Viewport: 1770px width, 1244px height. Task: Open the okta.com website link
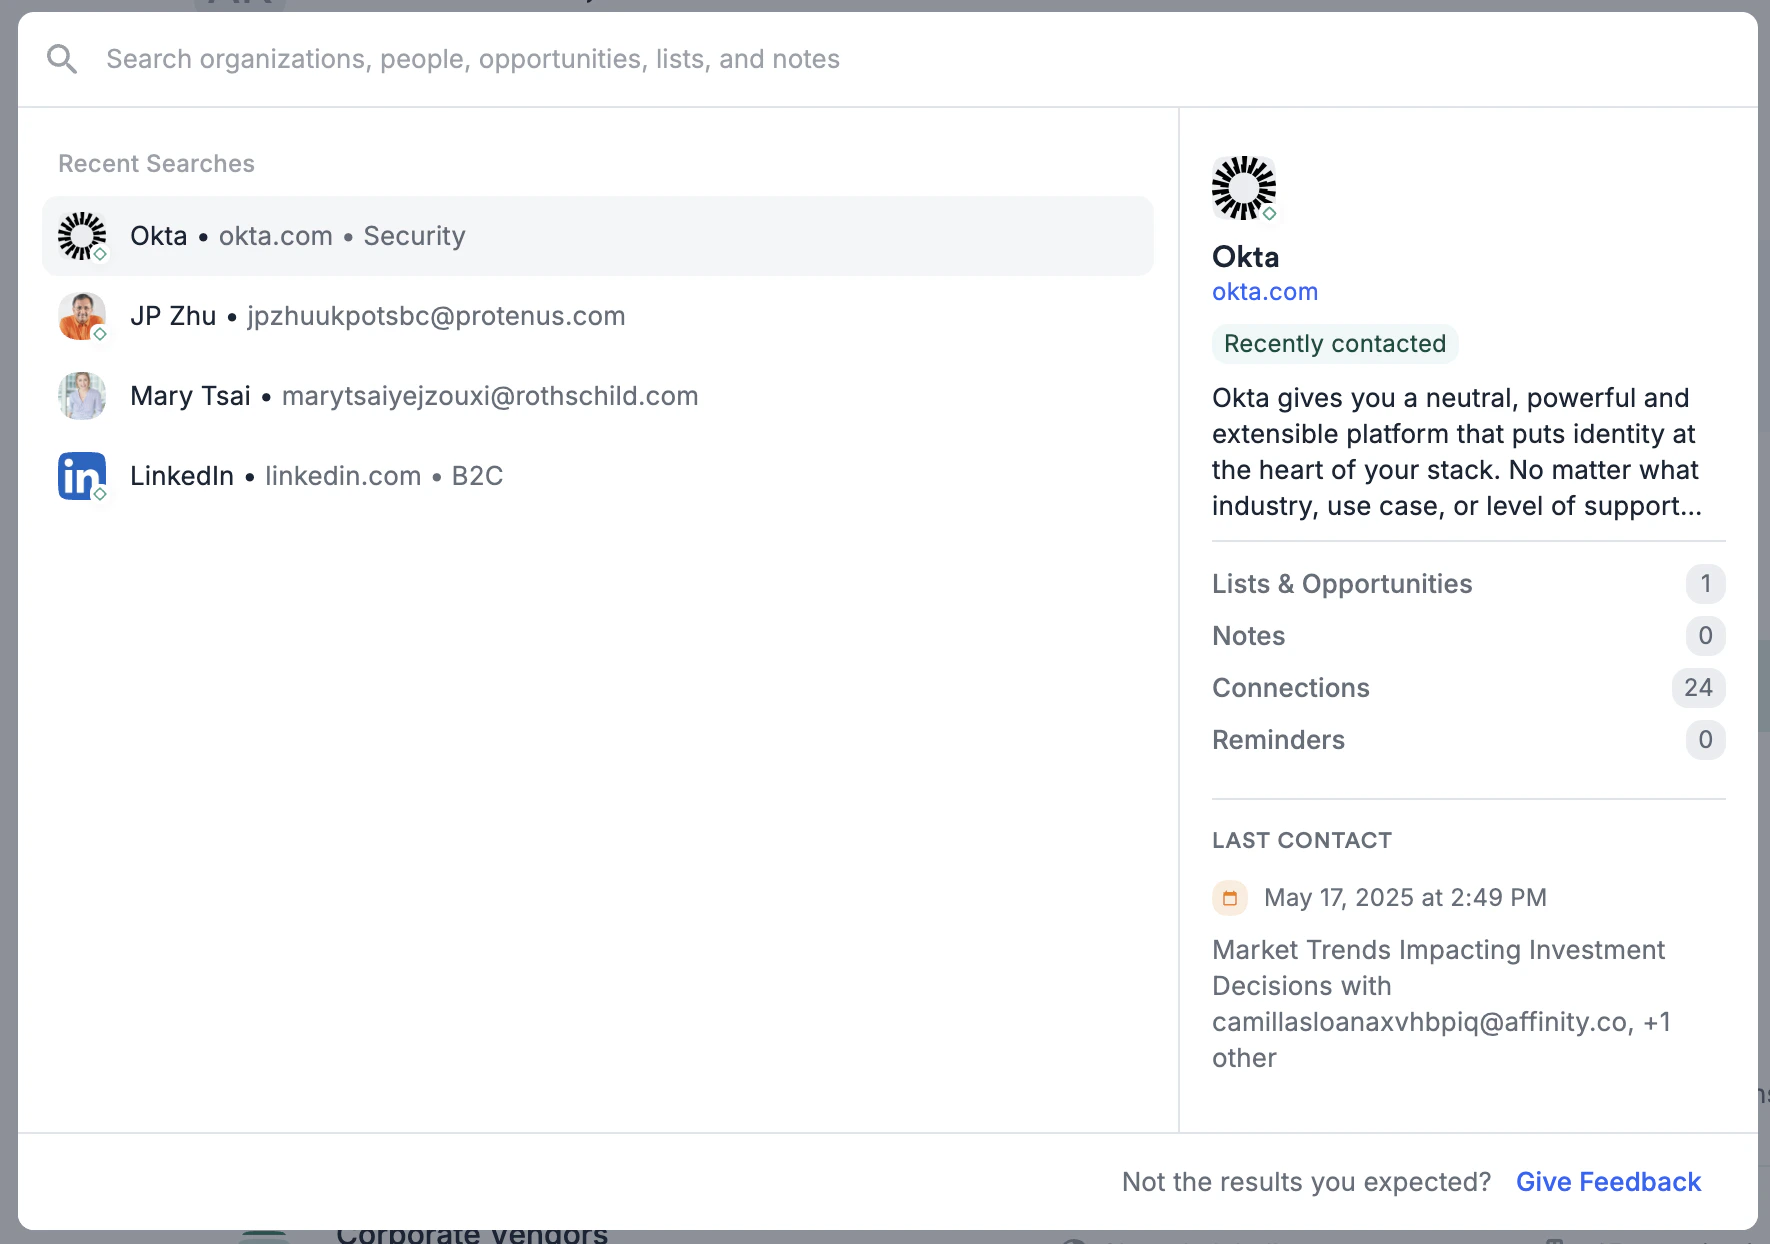1265,292
